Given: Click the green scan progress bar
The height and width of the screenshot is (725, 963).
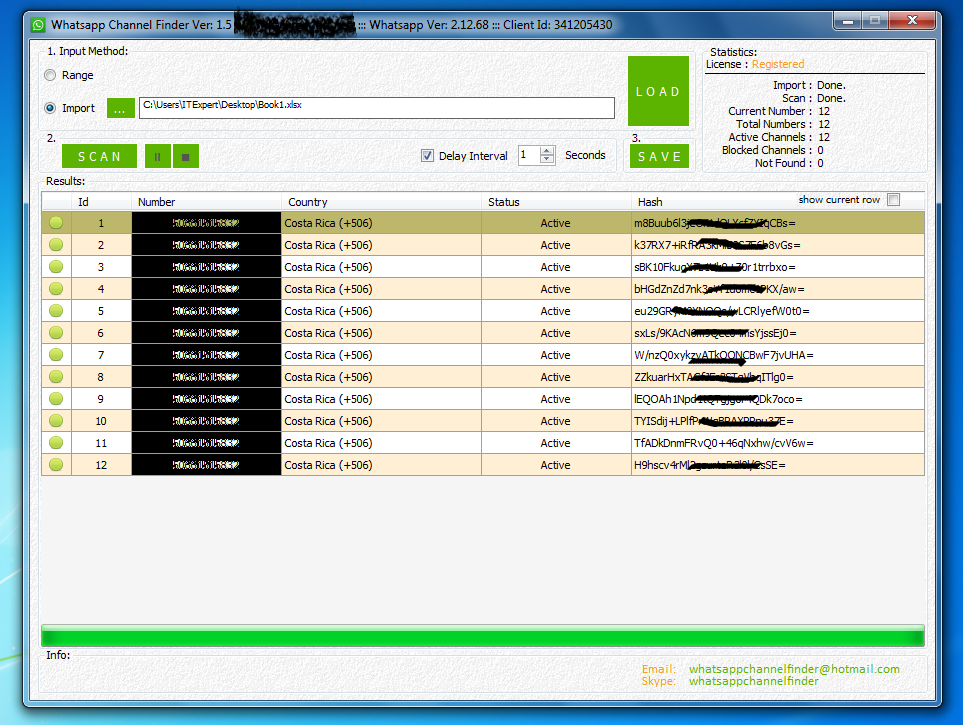Looking at the screenshot, I should pos(482,635).
